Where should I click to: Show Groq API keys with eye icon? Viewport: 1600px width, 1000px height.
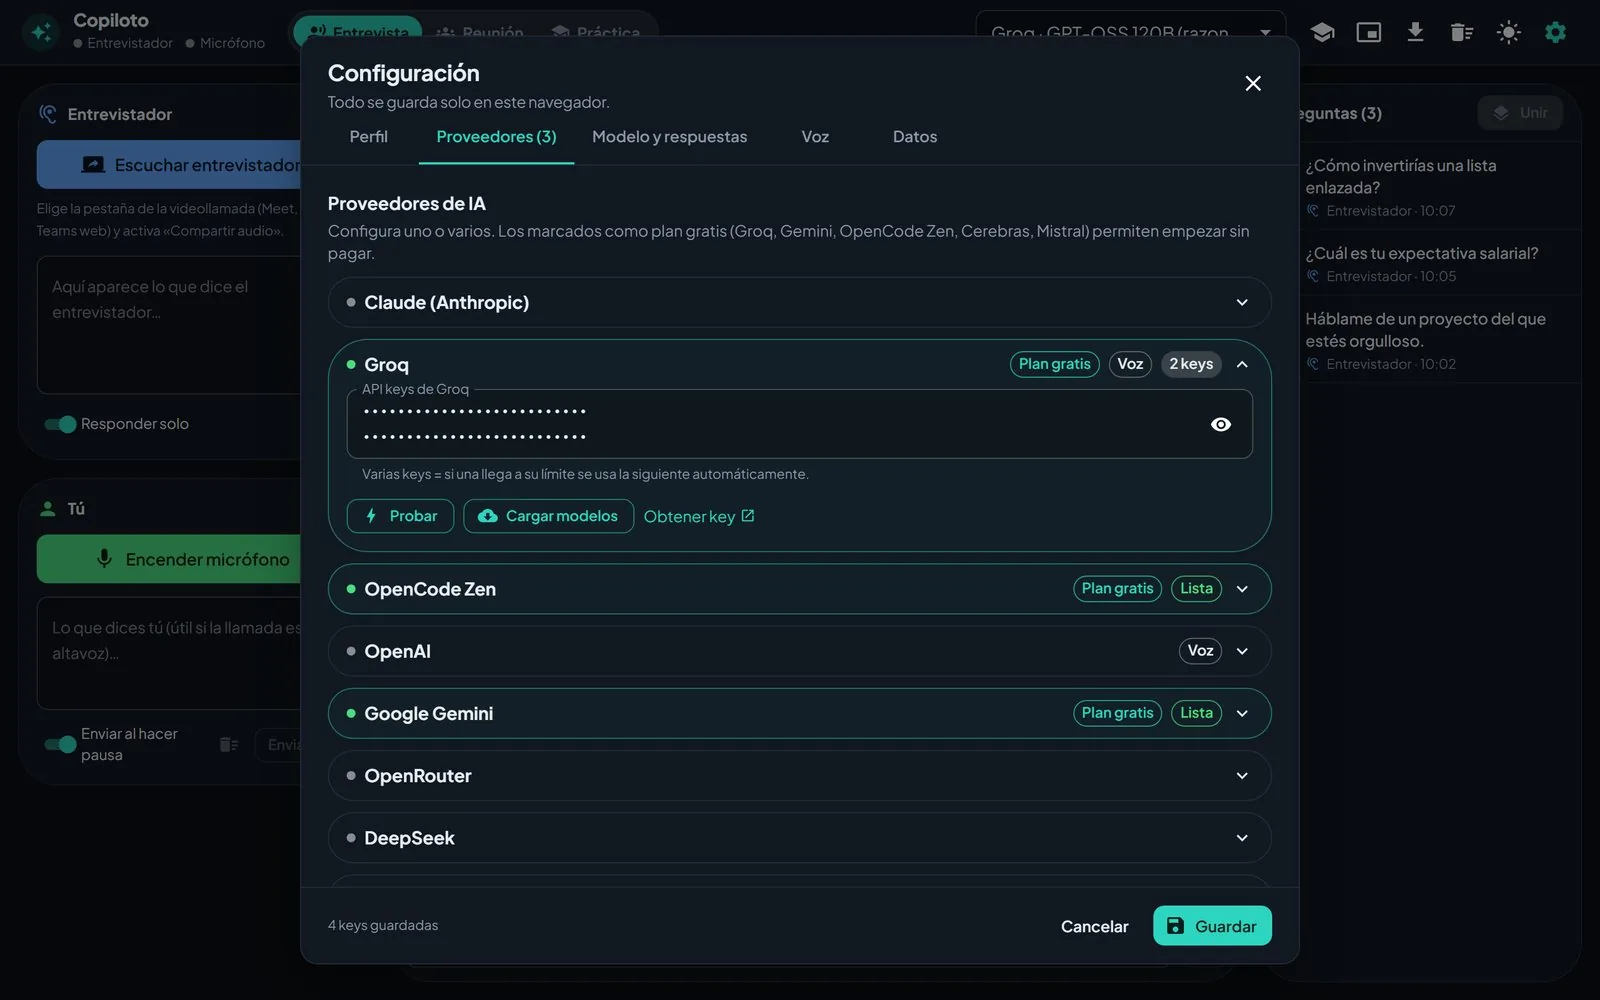coord(1221,424)
